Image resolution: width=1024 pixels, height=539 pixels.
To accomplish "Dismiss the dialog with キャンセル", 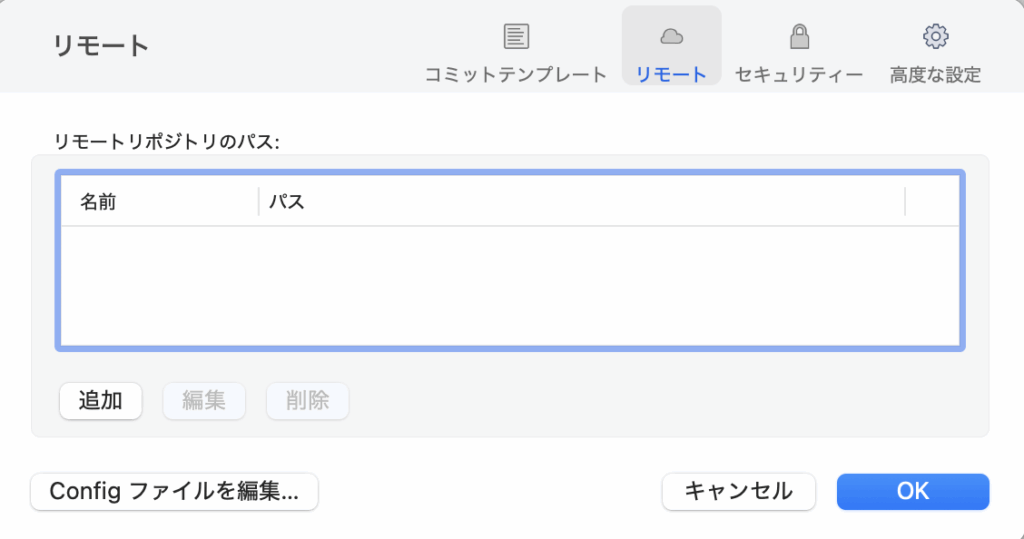I will tap(739, 491).
